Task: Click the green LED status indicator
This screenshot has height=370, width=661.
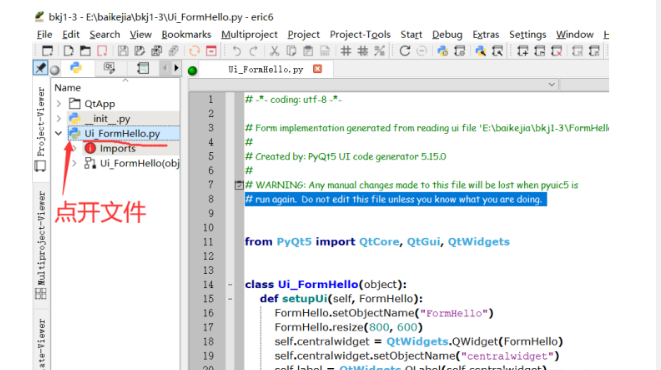Action: [x=193, y=70]
